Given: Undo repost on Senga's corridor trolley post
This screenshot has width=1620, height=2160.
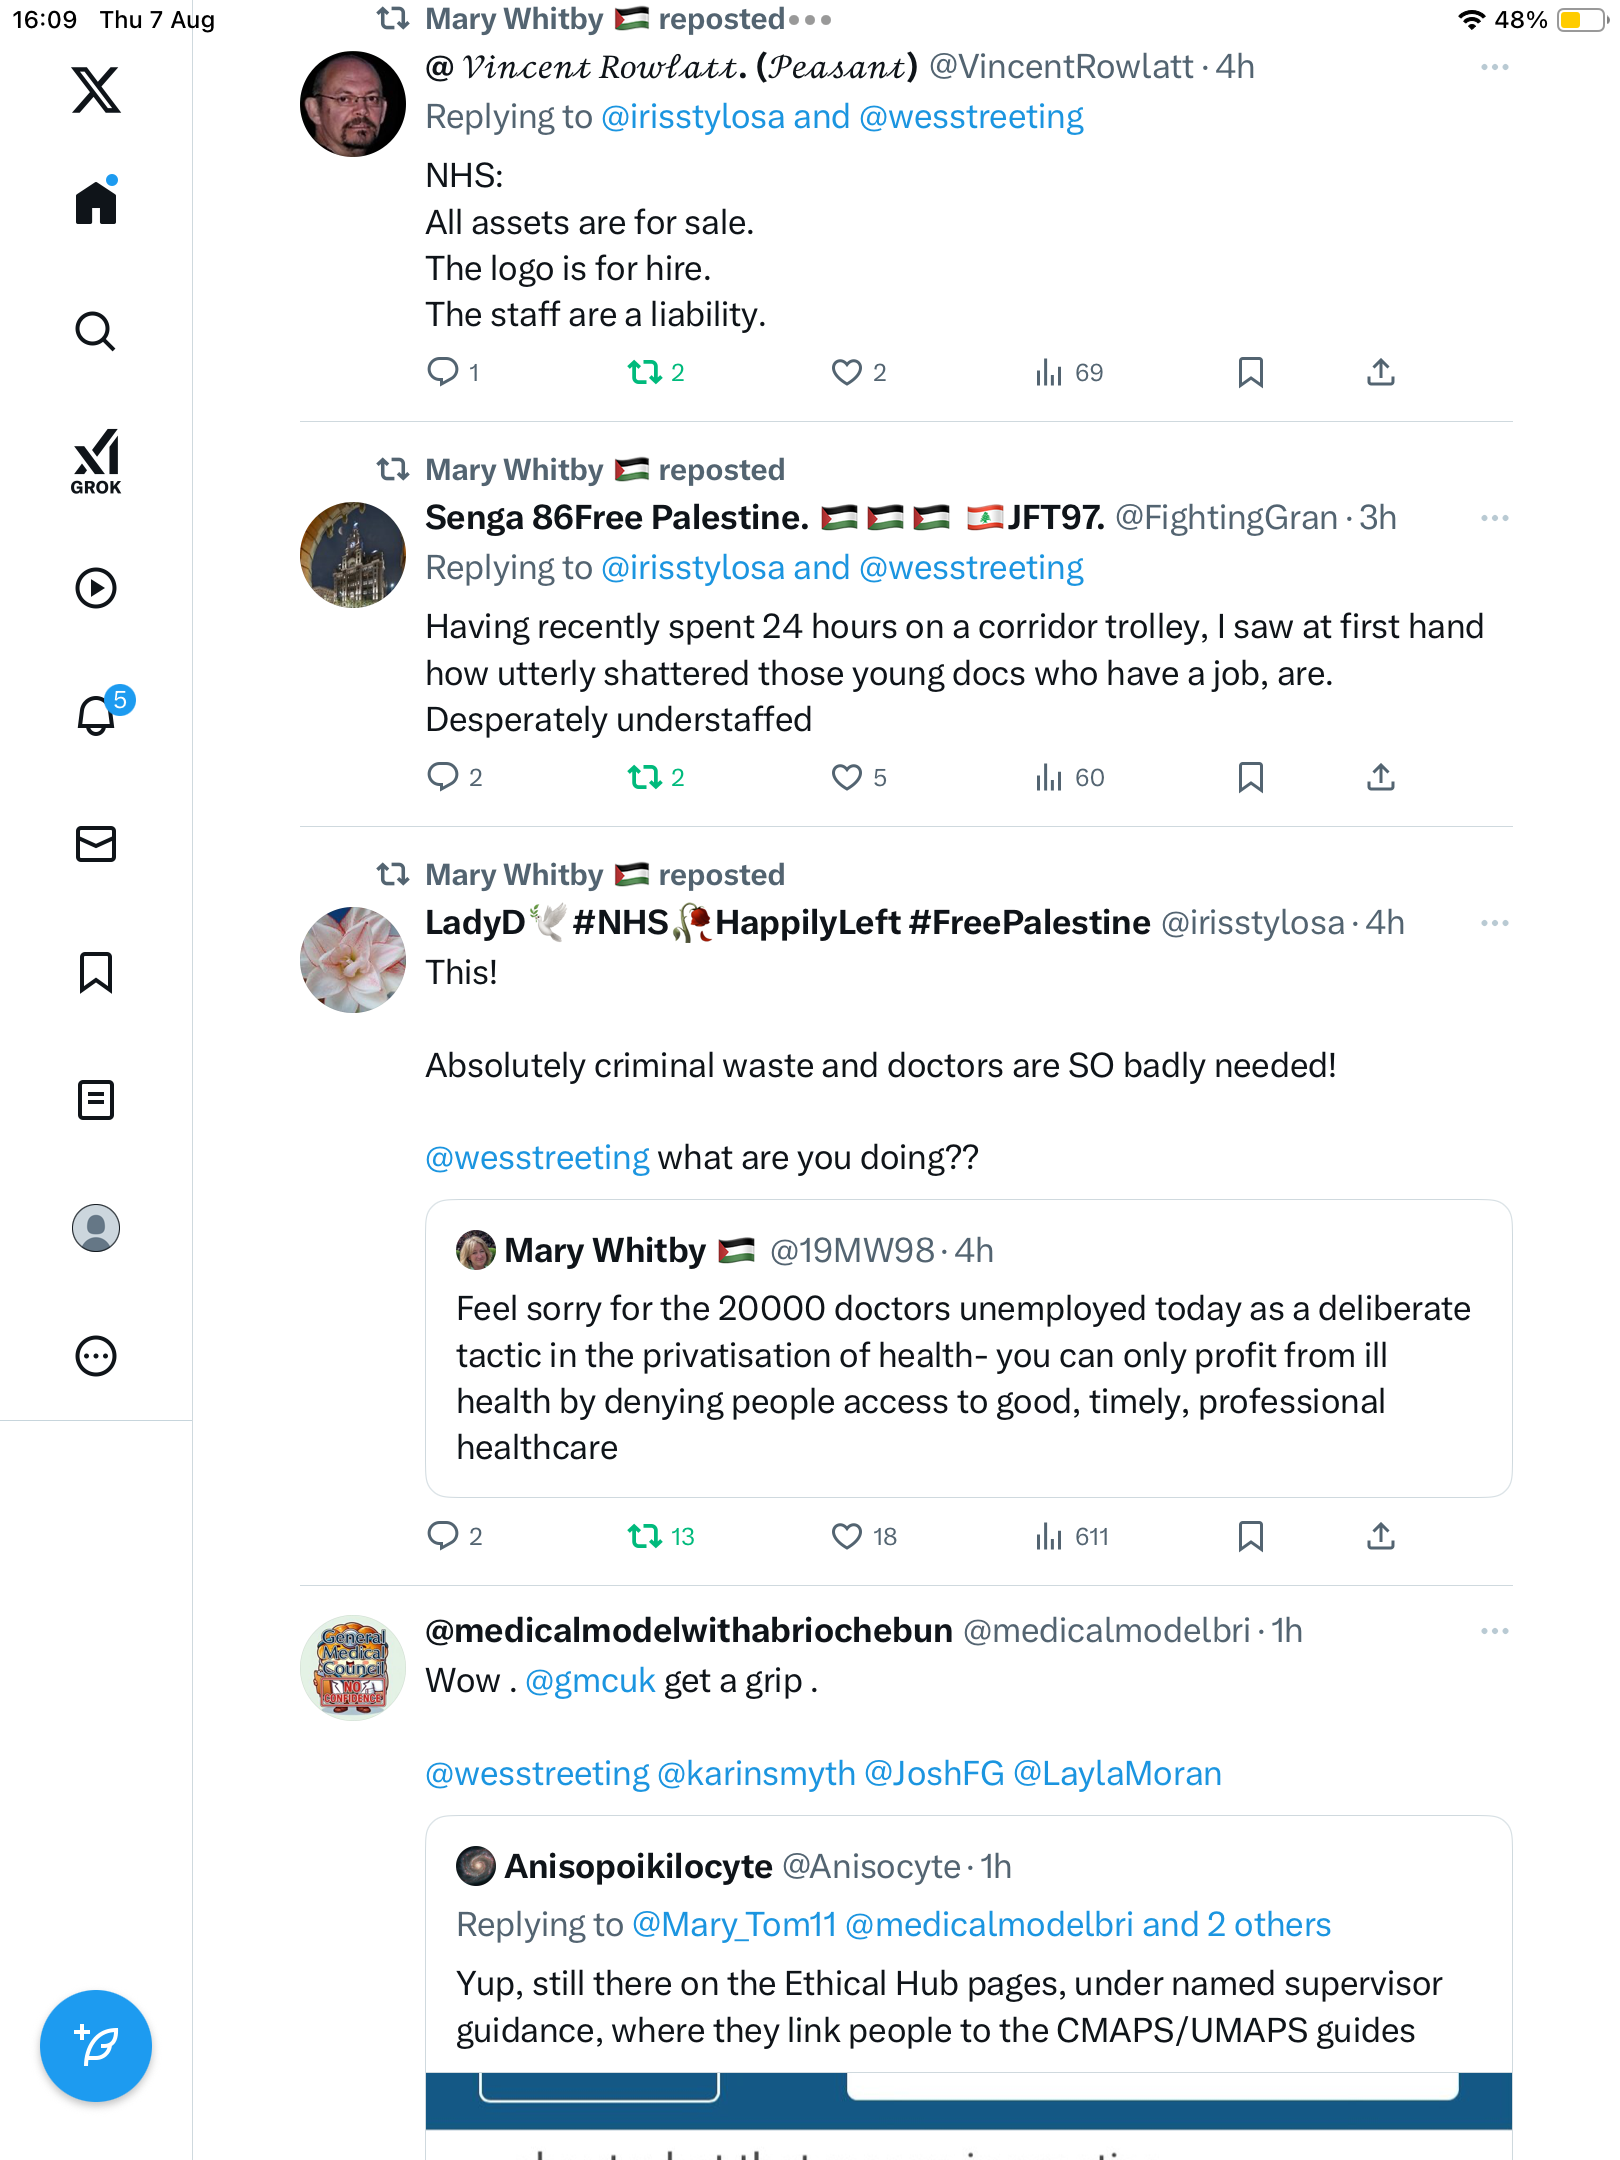Looking at the screenshot, I should pos(645,777).
